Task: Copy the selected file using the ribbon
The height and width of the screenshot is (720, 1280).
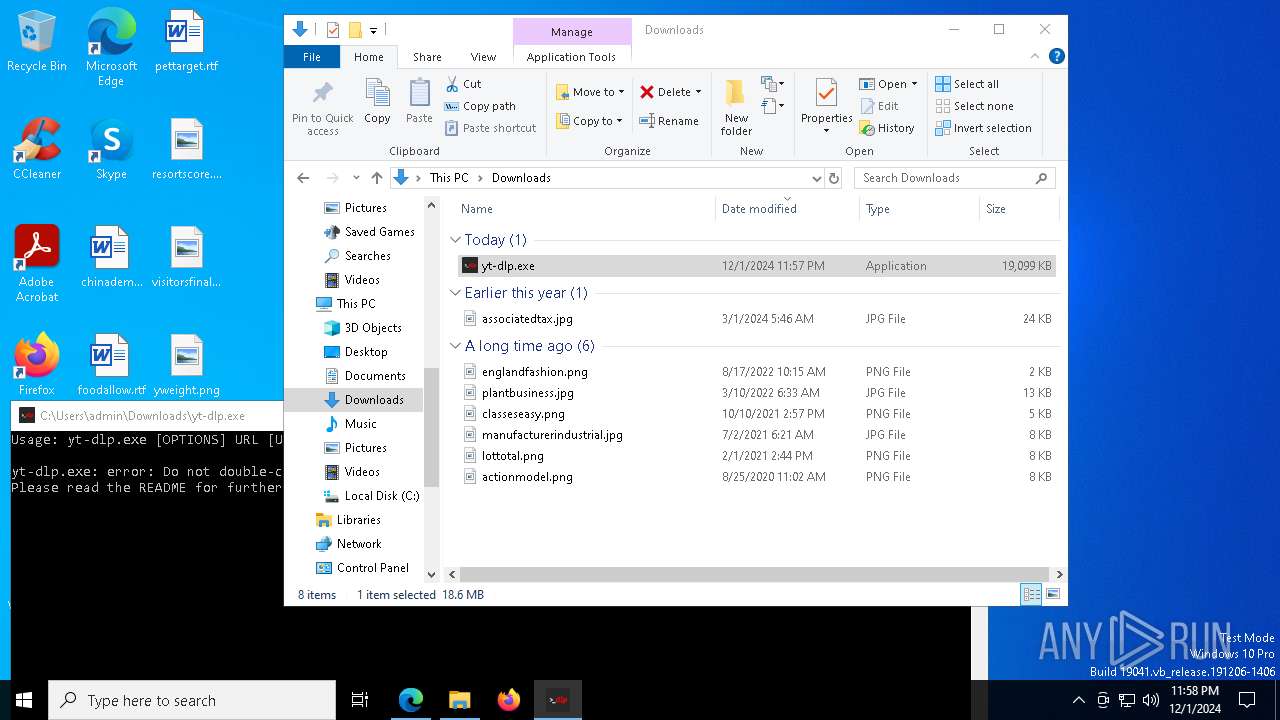Action: click(x=377, y=102)
